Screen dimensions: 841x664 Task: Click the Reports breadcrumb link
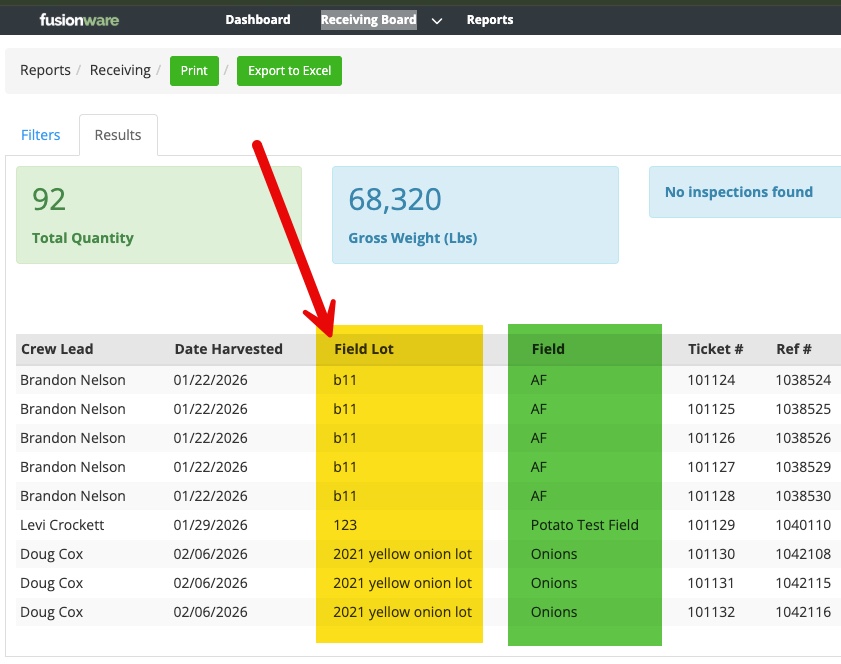(45, 71)
